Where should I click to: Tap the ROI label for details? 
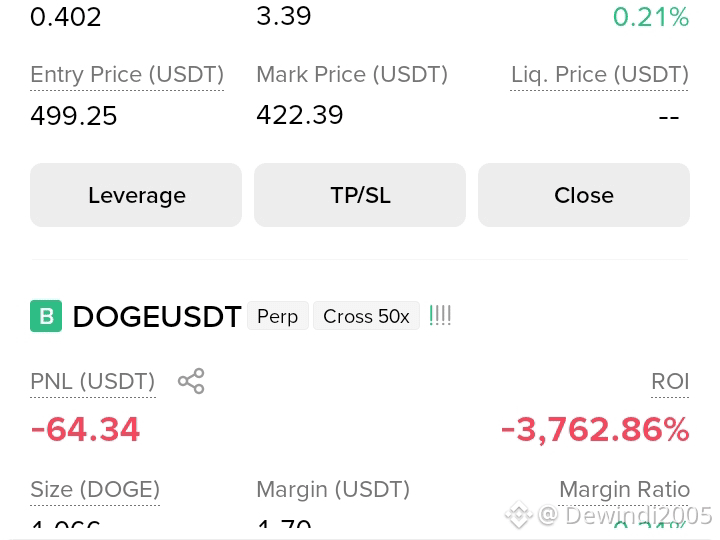(x=670, y=382)
